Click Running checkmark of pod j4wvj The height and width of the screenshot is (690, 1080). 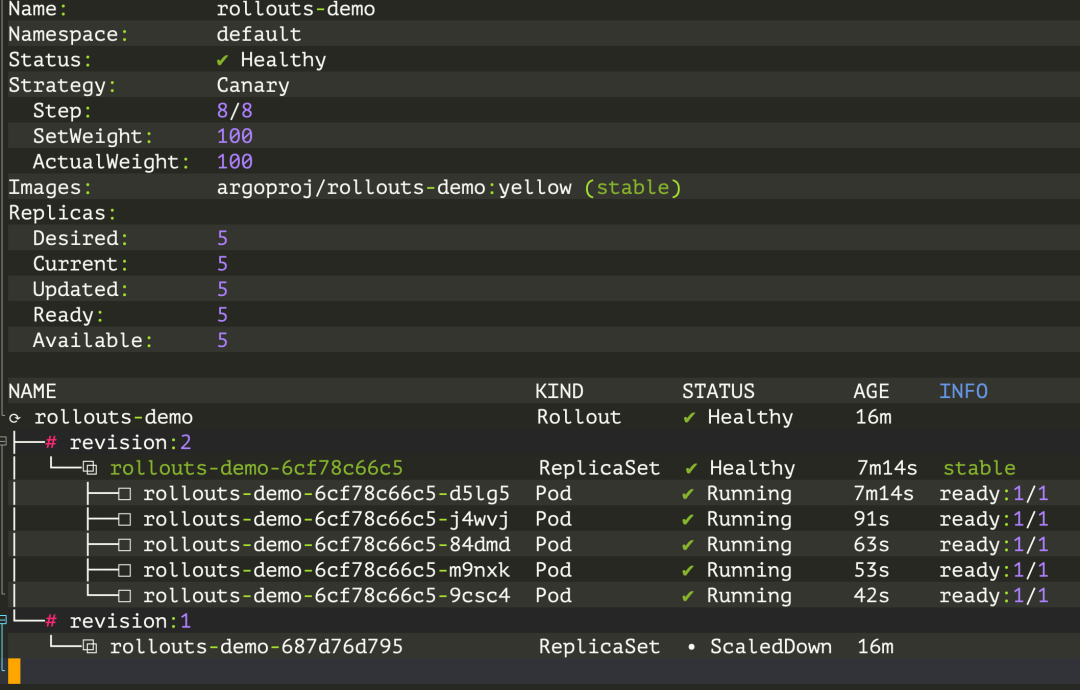tap(687, 520)
